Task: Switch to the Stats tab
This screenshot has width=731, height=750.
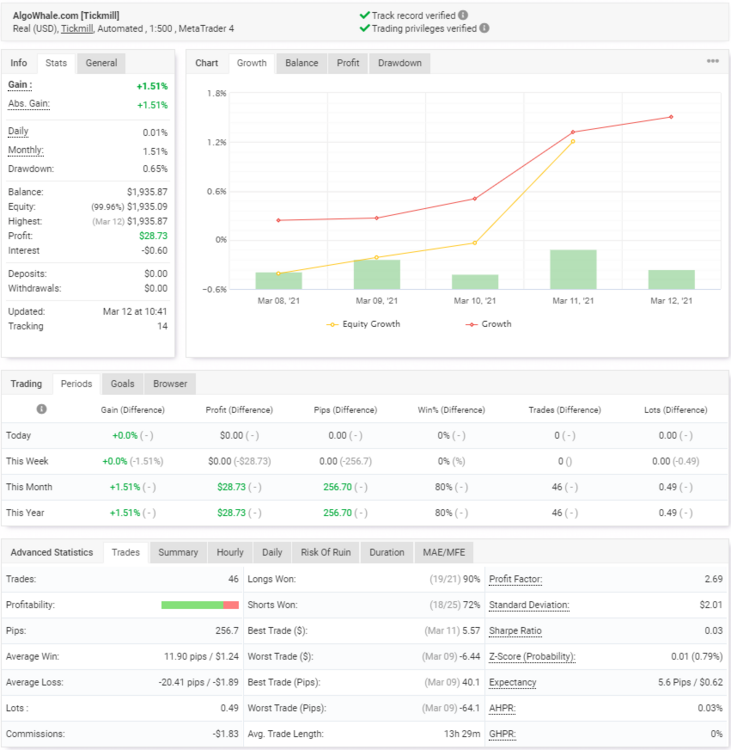Action: click(x=56, y=63)
